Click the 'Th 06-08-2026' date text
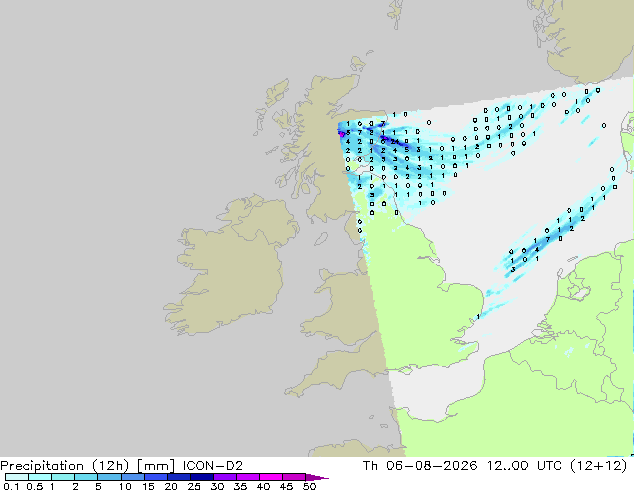Screen dimensions: 634x490 click(x=420, y=466)
